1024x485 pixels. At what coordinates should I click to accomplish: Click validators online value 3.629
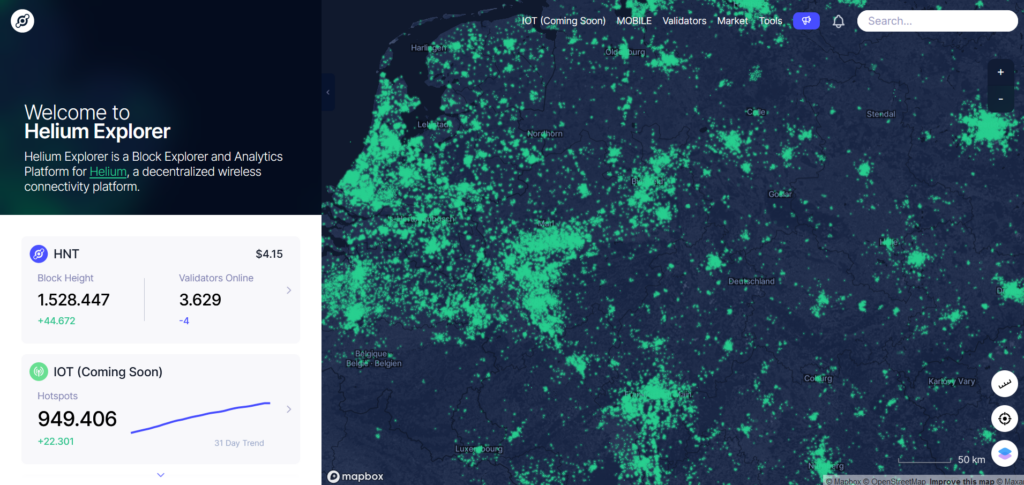[200, 300]
